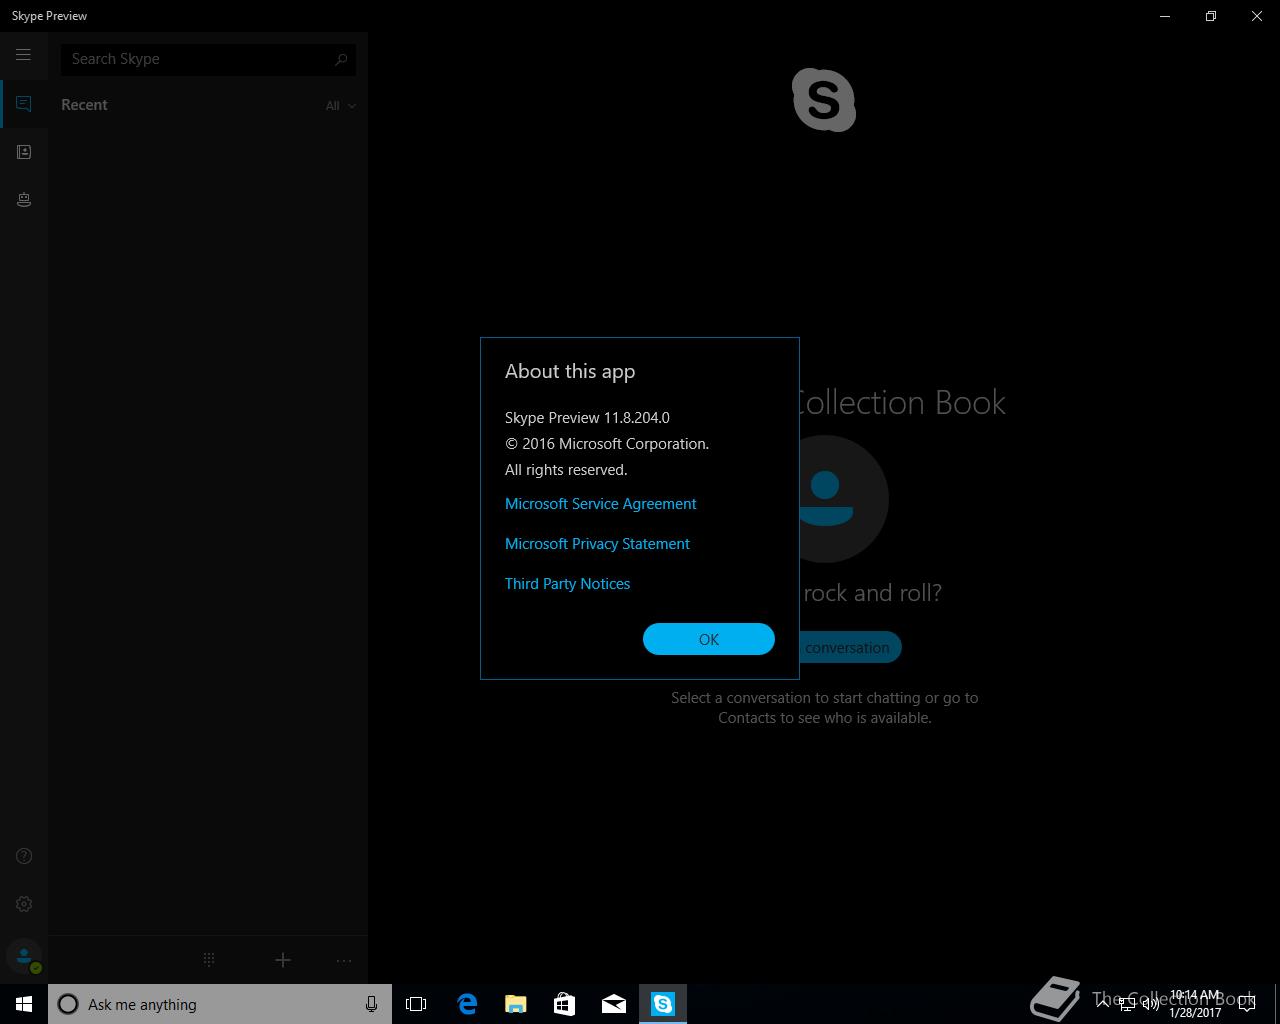1280x1024 pixels.
Task: Confirm the About dialog with OK
Action: click(x=709, y=639)
